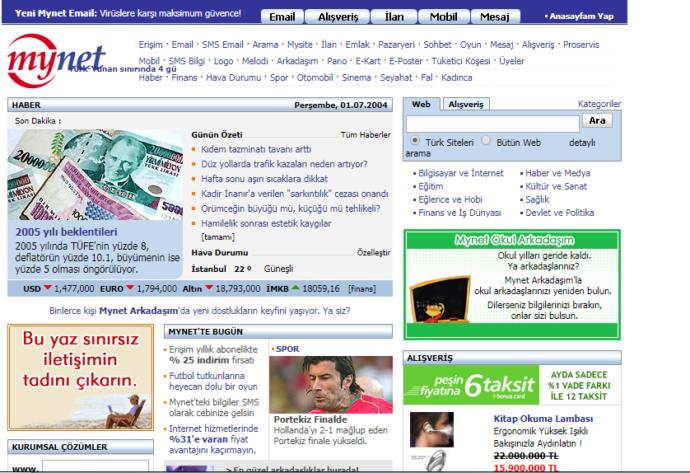The height and width of the screenshot is (473, 690).
Task: Open the 2005 yılı beklentileri headline
Action: (x=66, y=232)
